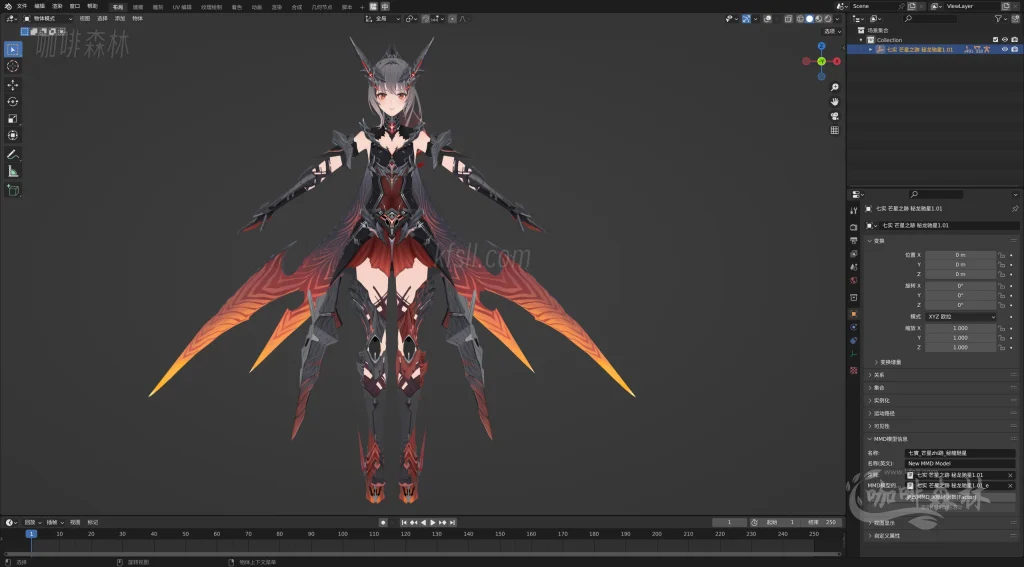Switch to wireframe viewport shading

tap(801, 19)
